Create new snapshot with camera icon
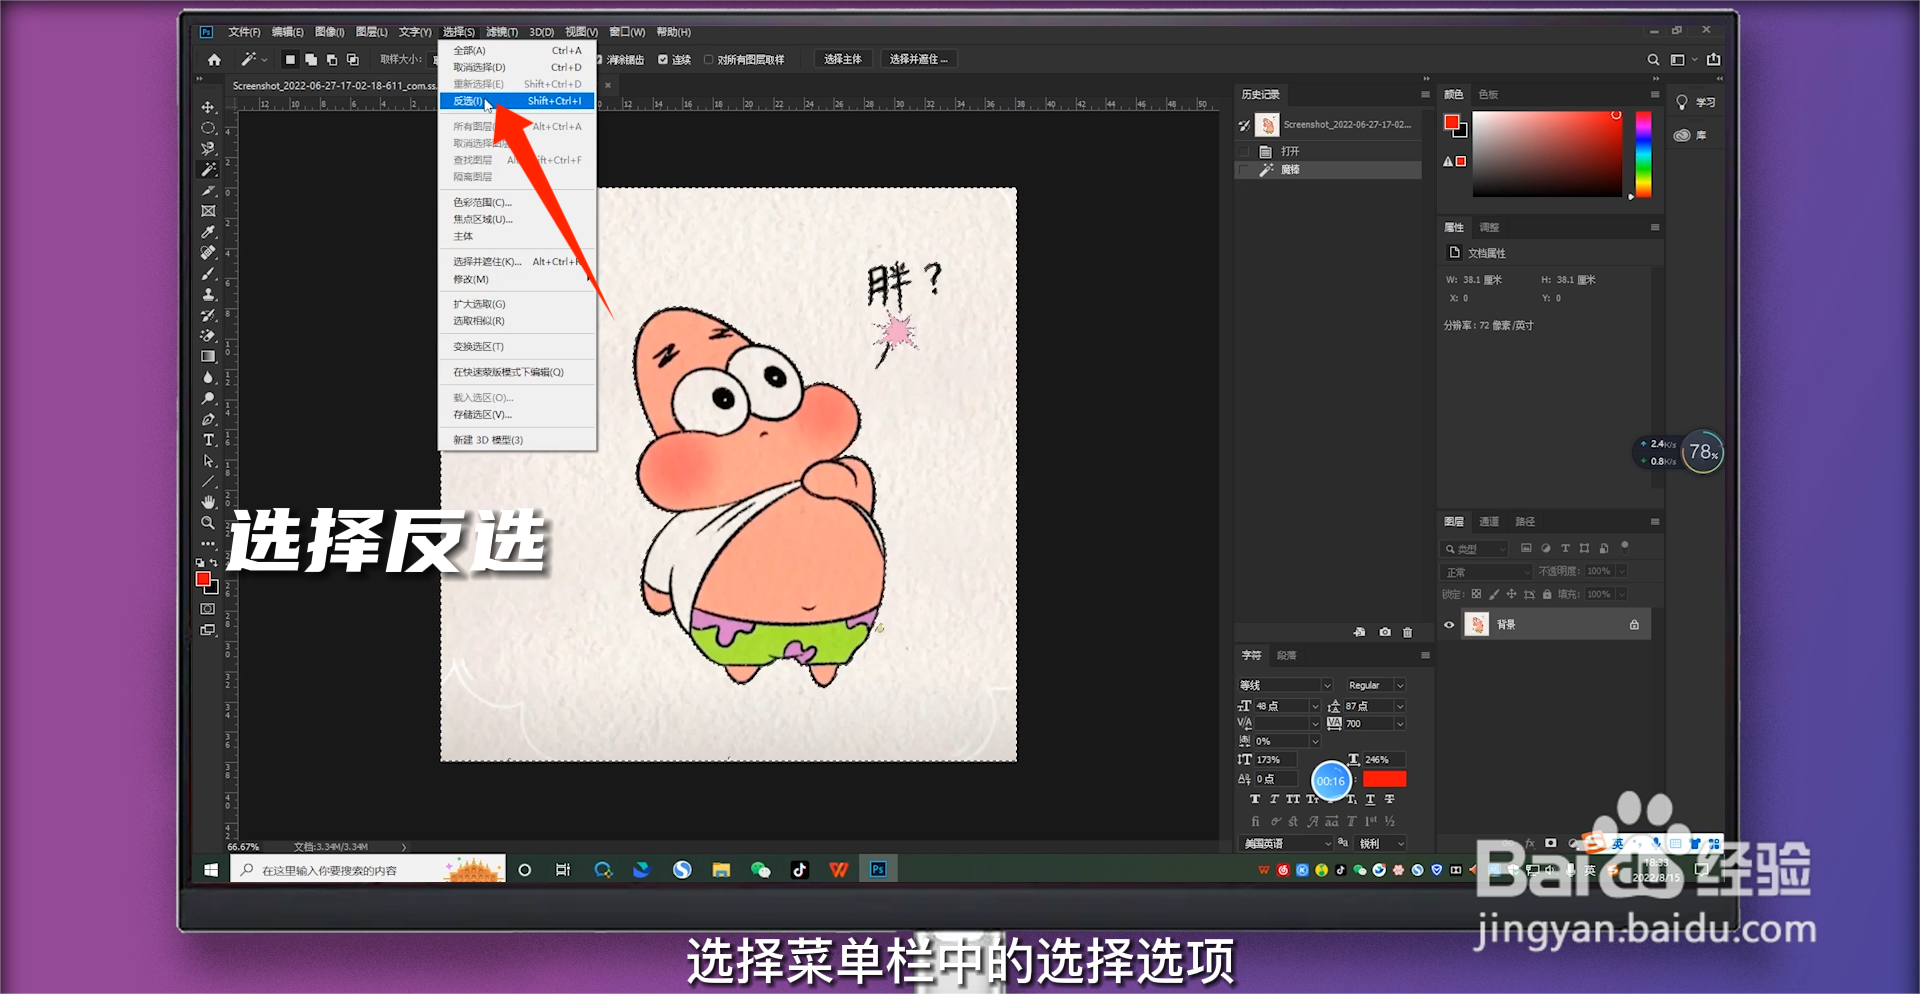1920x994 pixels. [x=1385, y=632]
